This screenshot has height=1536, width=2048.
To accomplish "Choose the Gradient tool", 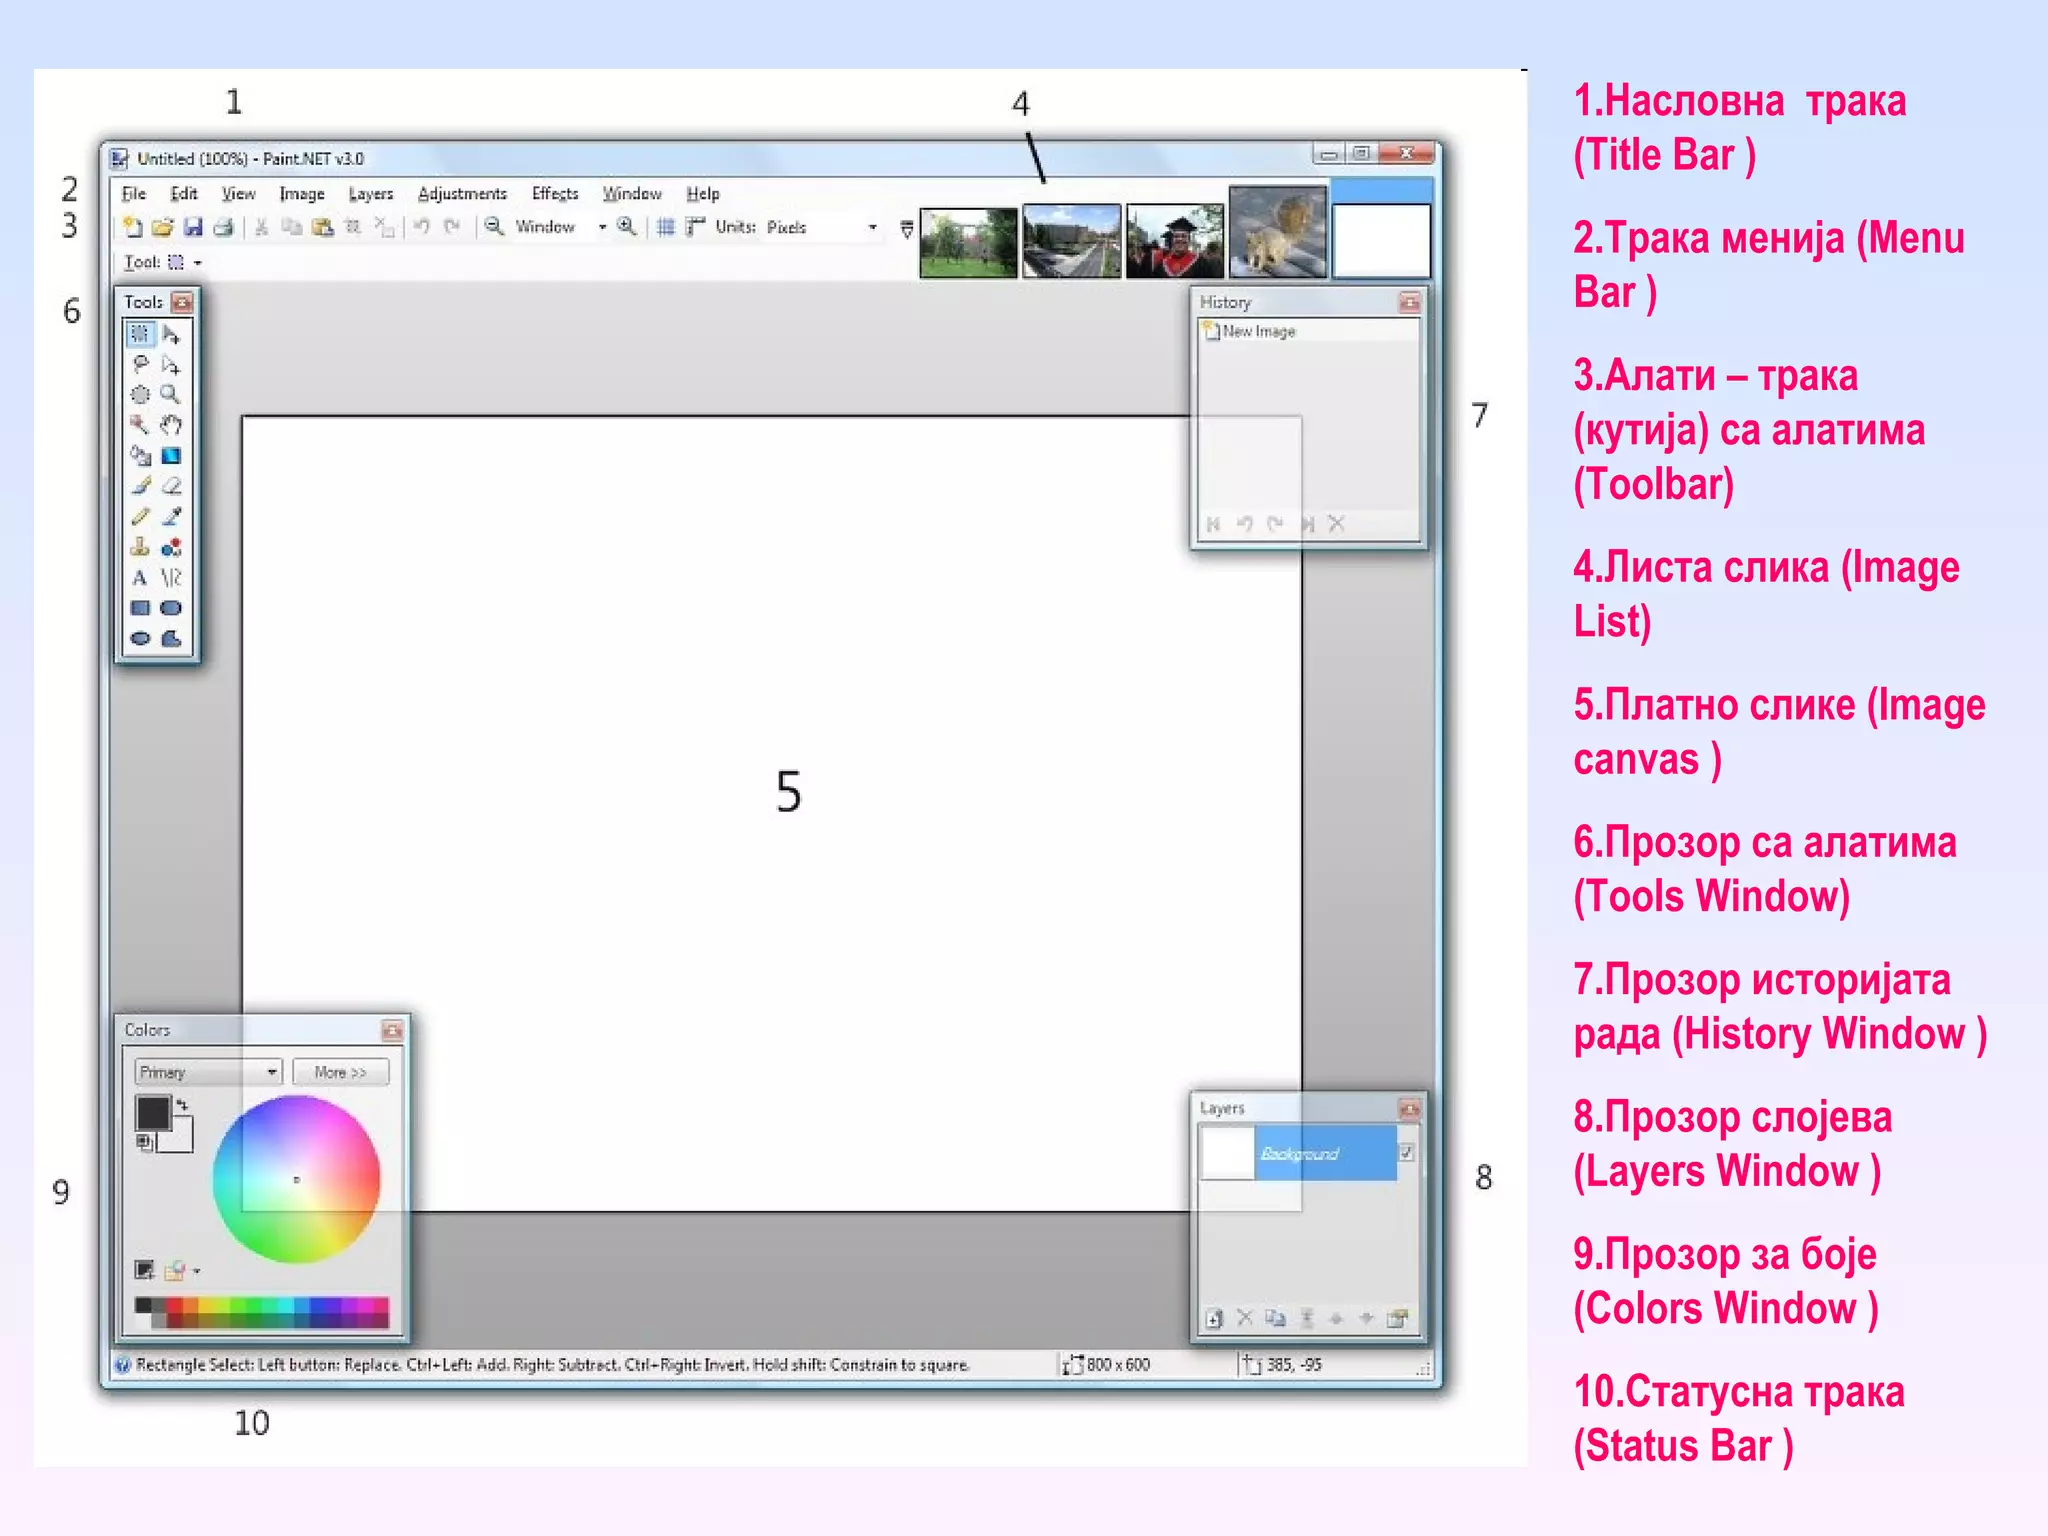I will [172, 456].
